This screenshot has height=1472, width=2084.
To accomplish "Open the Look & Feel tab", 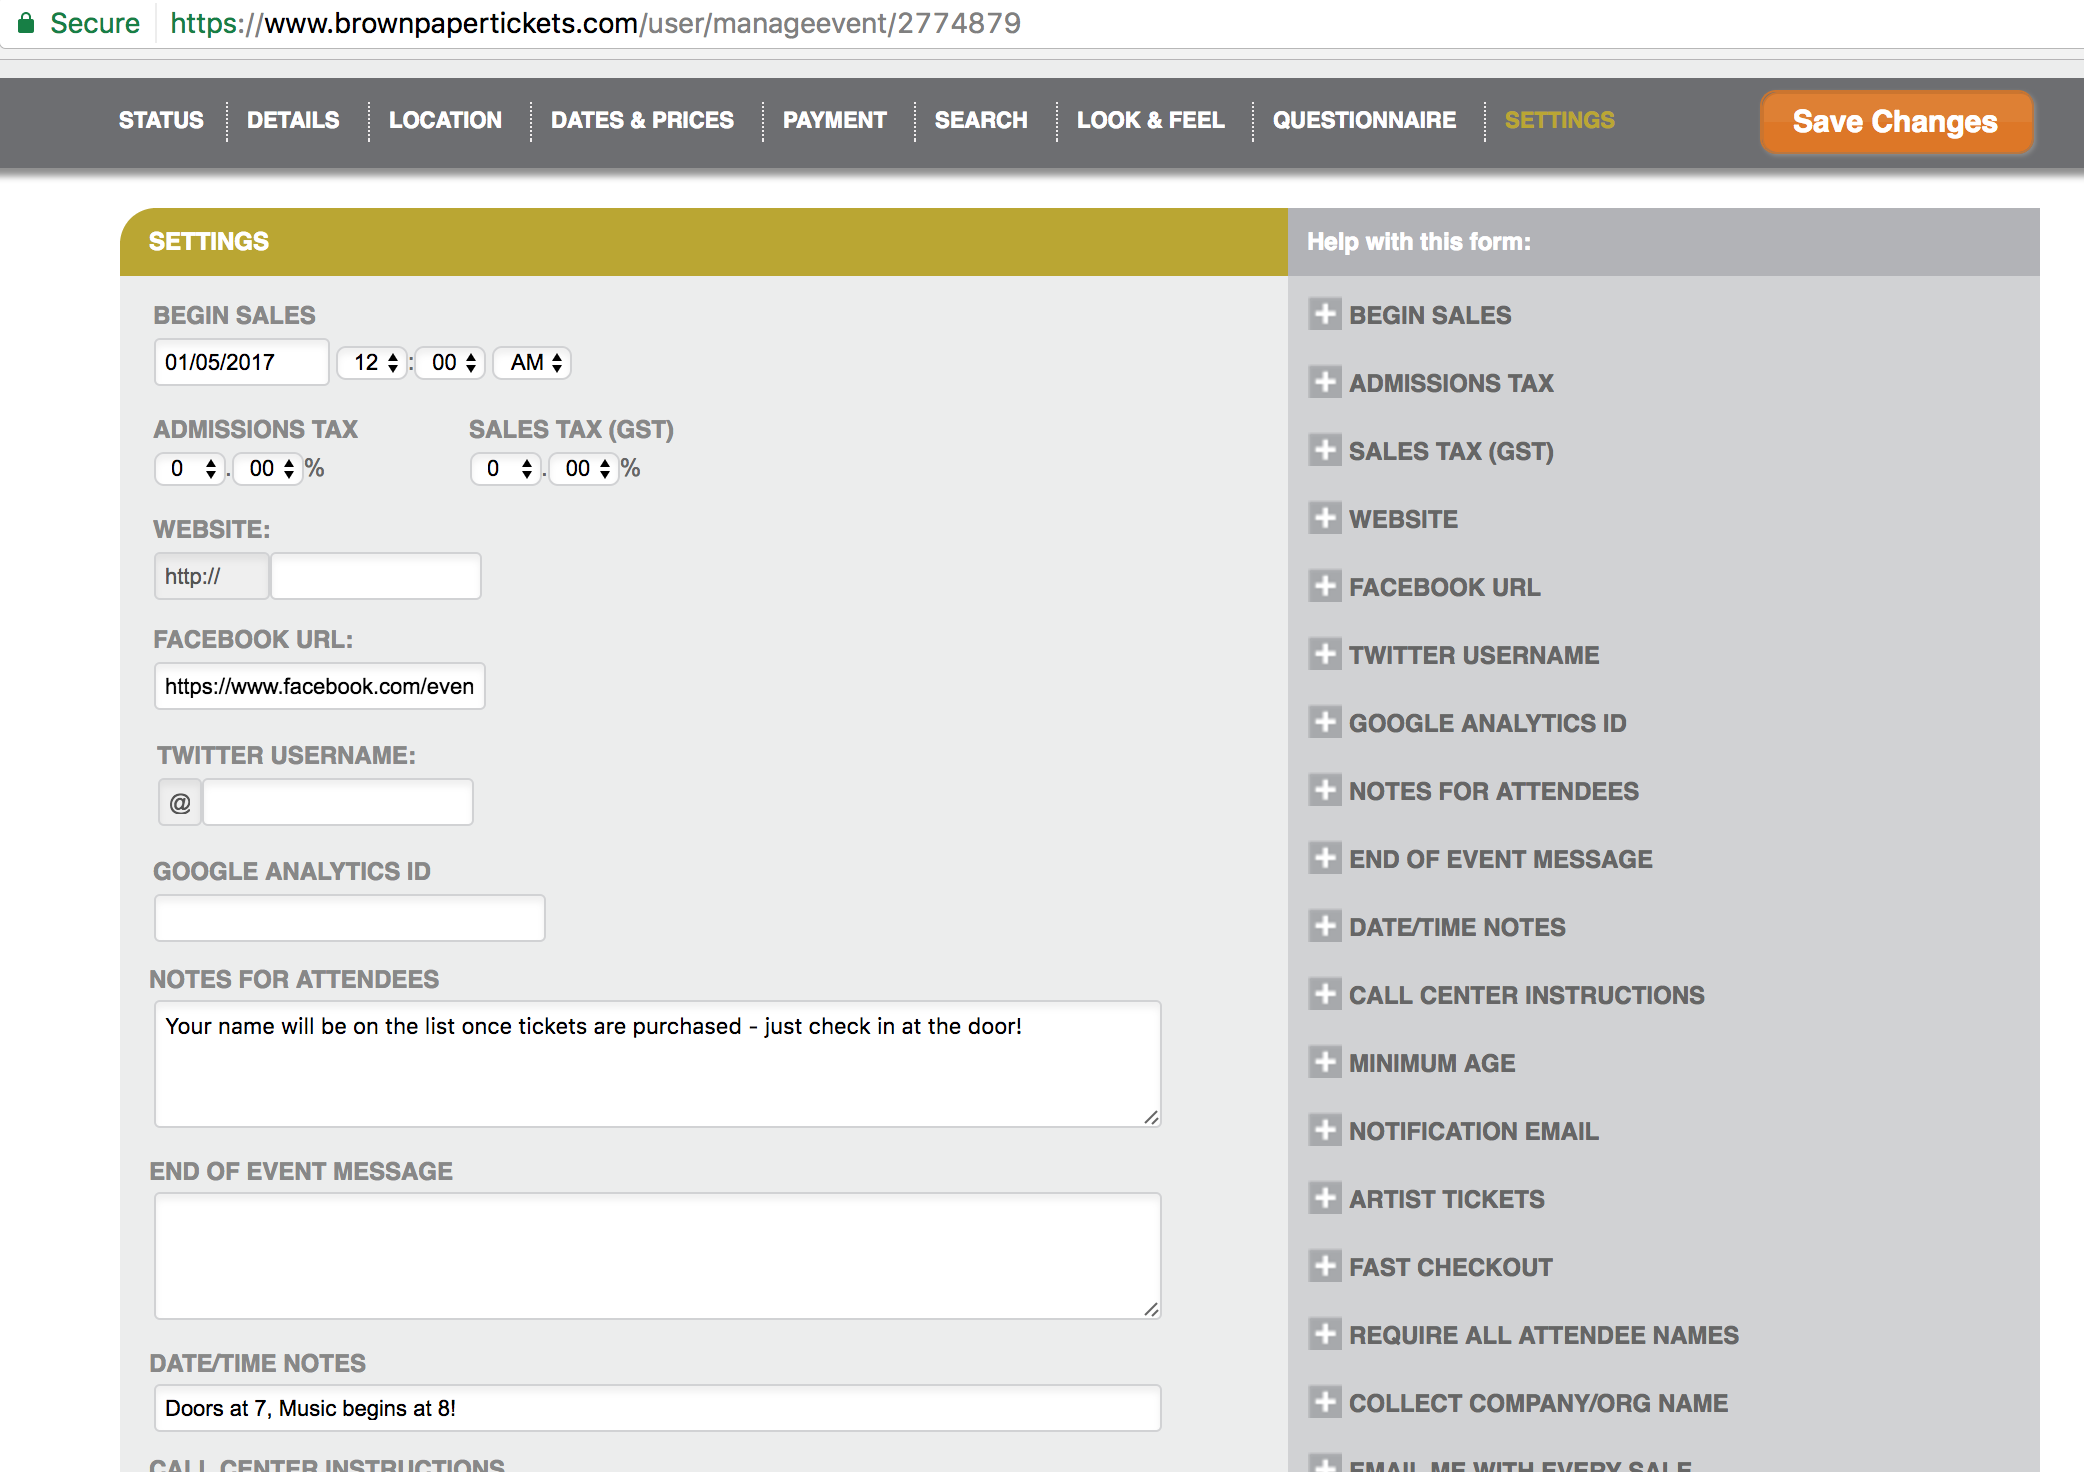I will pos(1150,120).
